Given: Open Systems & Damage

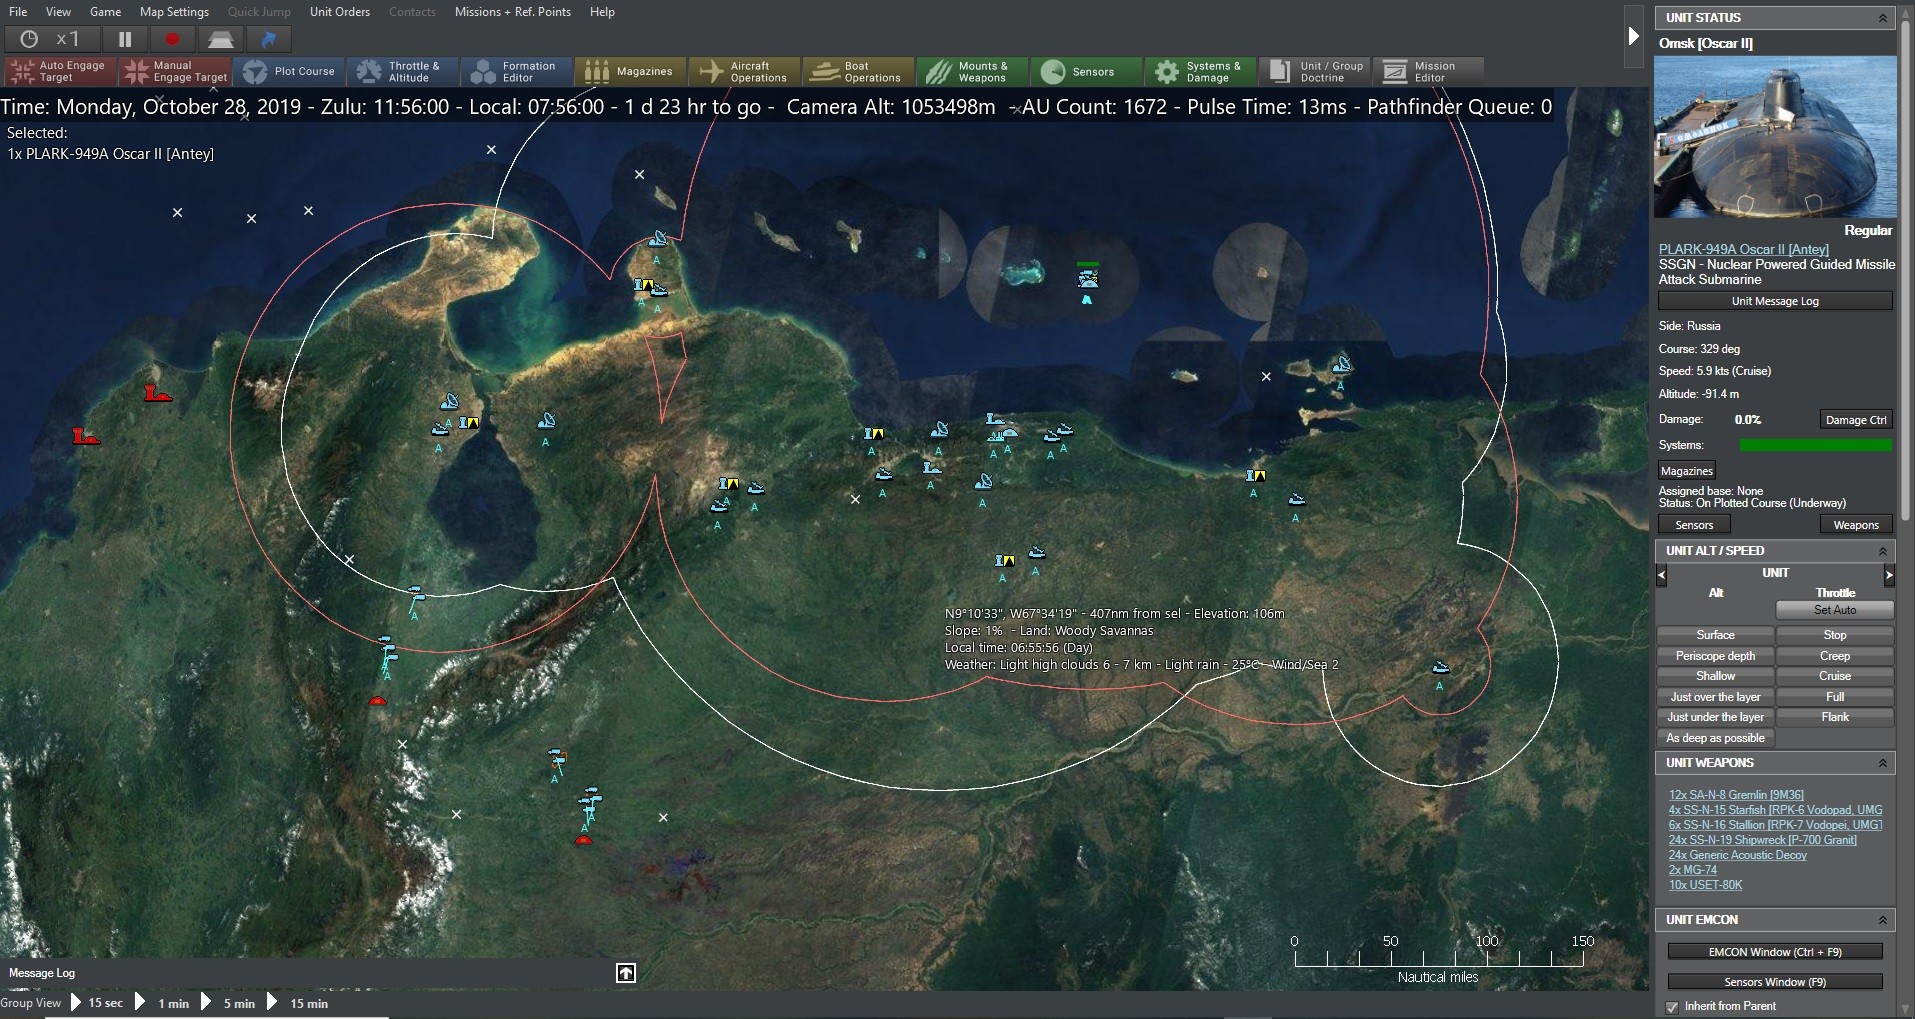Looking at the screenshot, I should [x=1199, y=71].
